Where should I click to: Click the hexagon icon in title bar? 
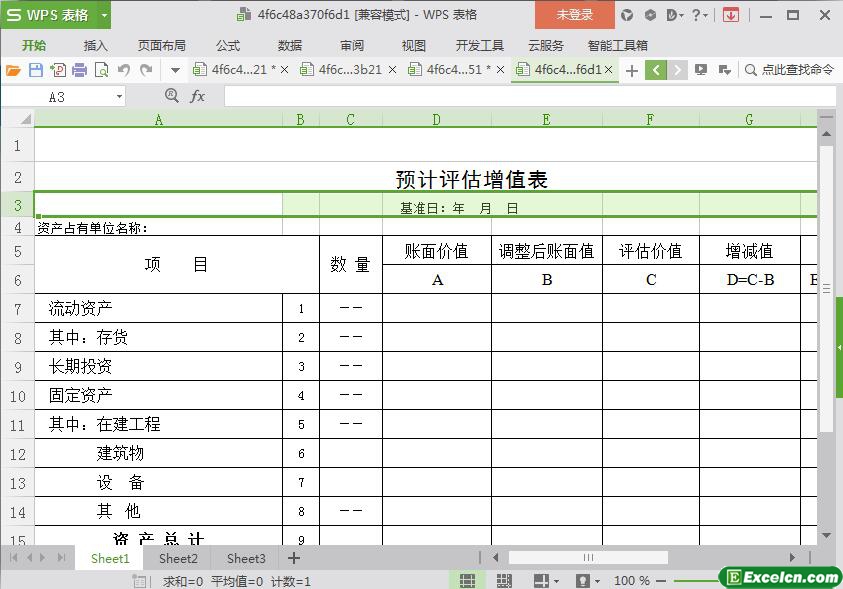[650, 15]
